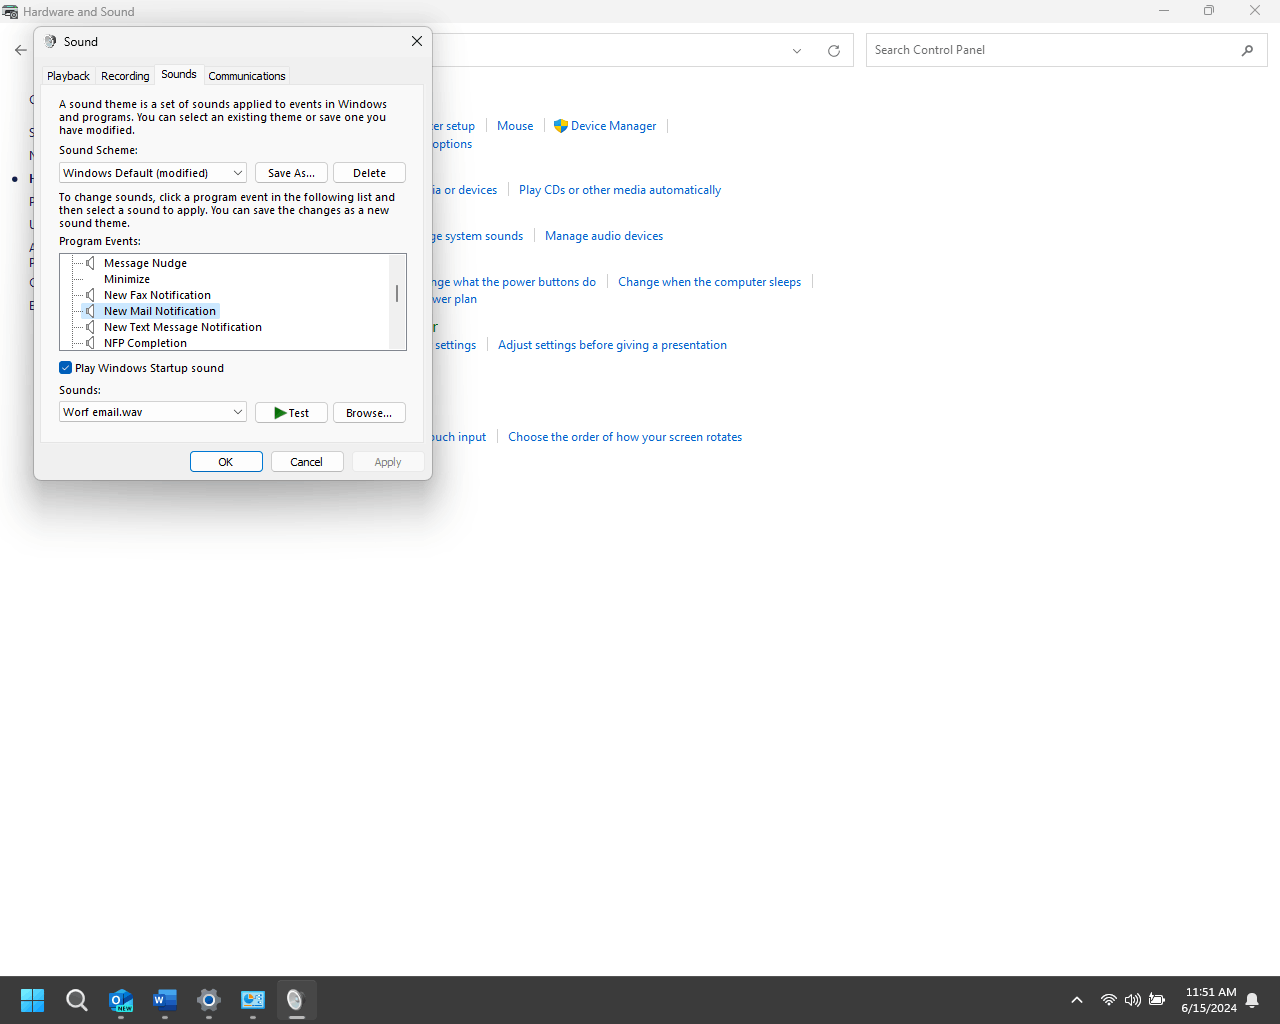This screenshot has width=1280, height=1024.
Task: Launch the Settings app from the taskbar
Action: click(208, 999)
